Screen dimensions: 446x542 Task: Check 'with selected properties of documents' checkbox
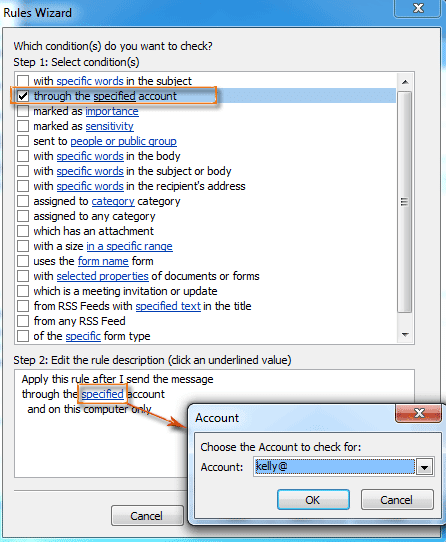coord(23,276)
